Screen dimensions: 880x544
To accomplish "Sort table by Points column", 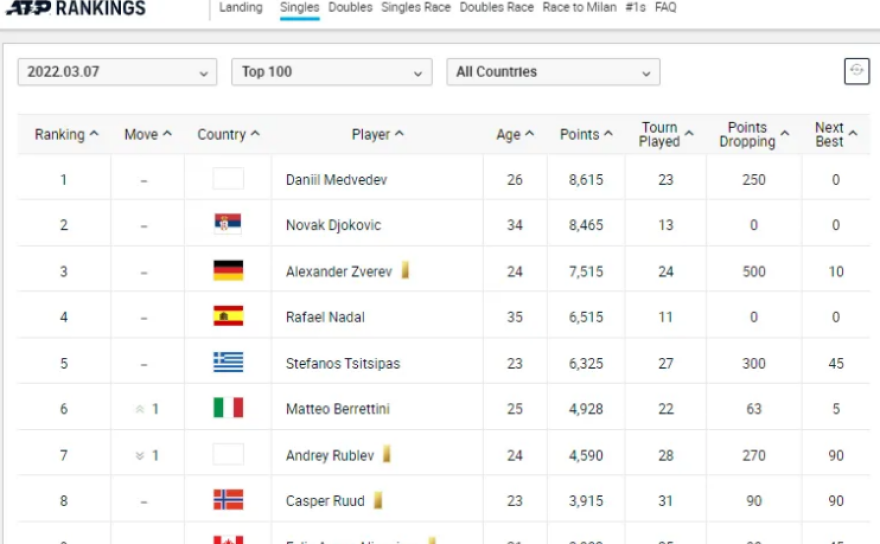I will point(586,134).
